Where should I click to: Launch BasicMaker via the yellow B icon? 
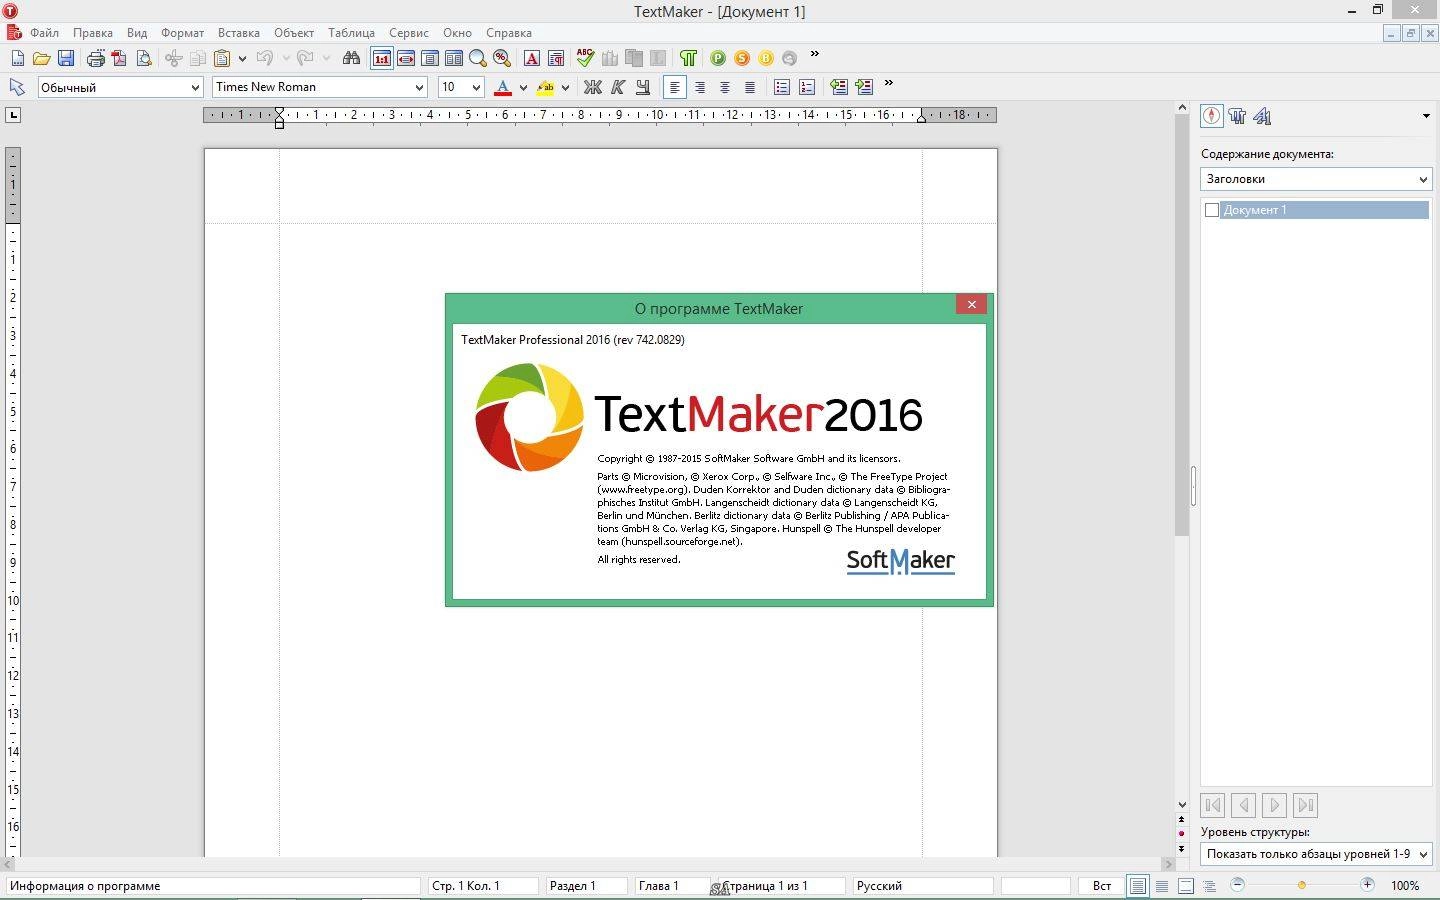point(766,58)
